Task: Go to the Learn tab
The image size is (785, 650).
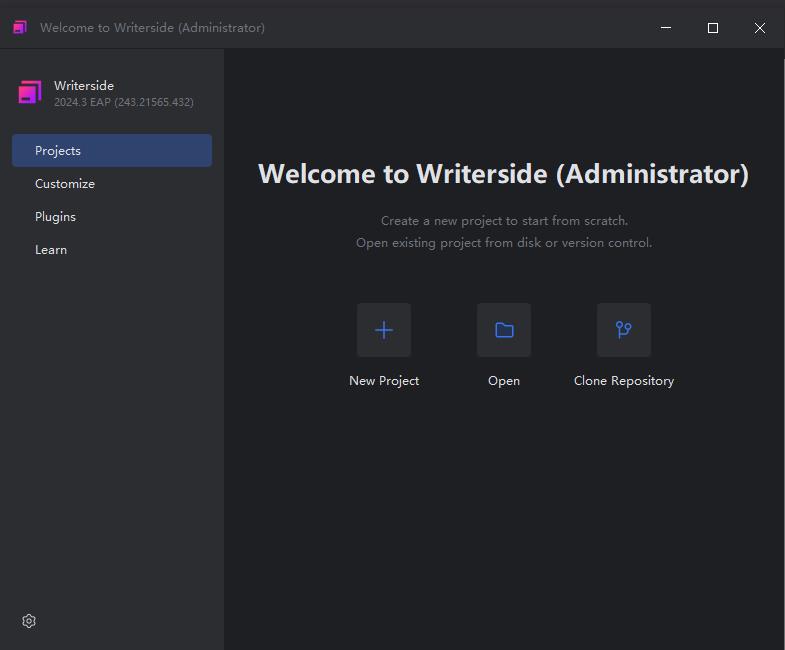Action: click(51, 250)
